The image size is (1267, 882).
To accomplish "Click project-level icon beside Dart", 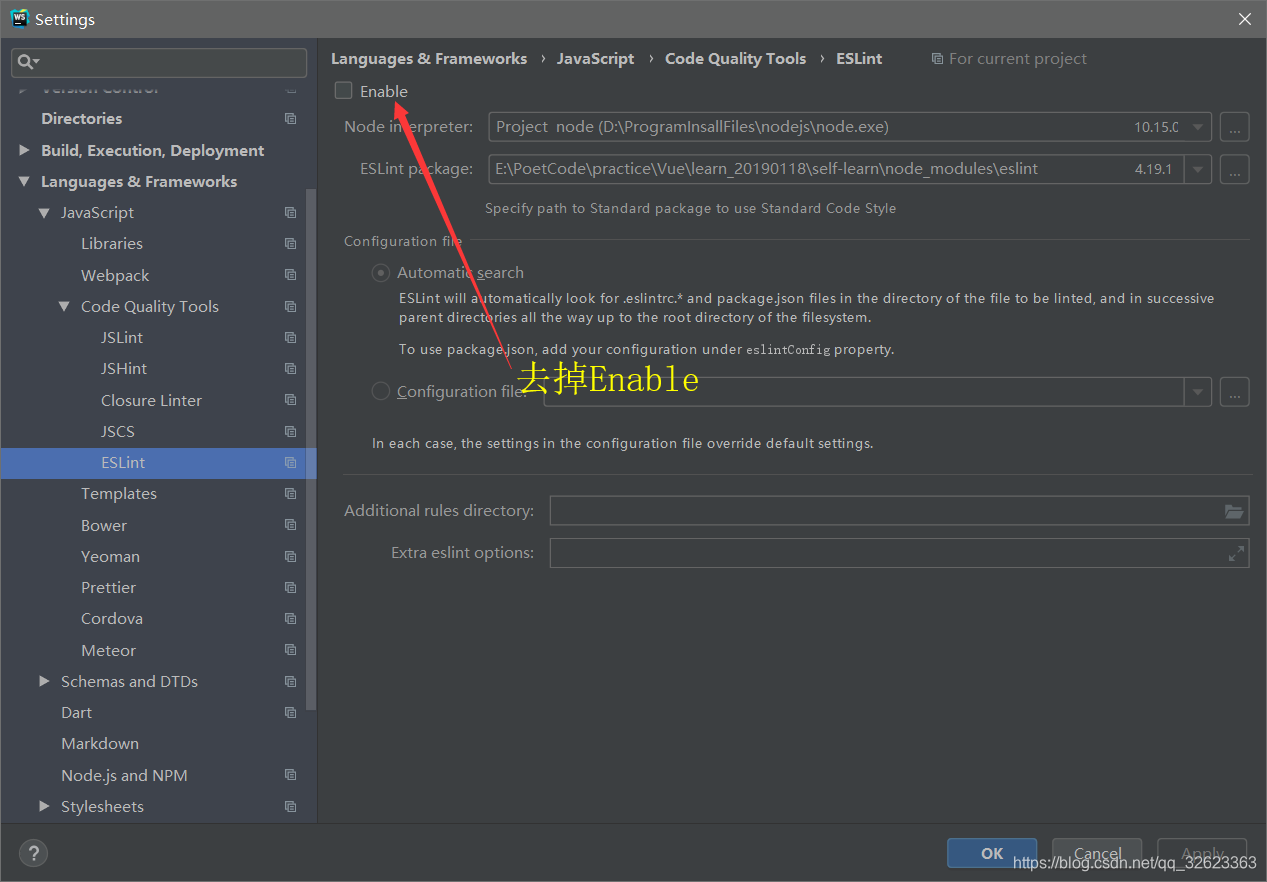I will click(290, 712).
